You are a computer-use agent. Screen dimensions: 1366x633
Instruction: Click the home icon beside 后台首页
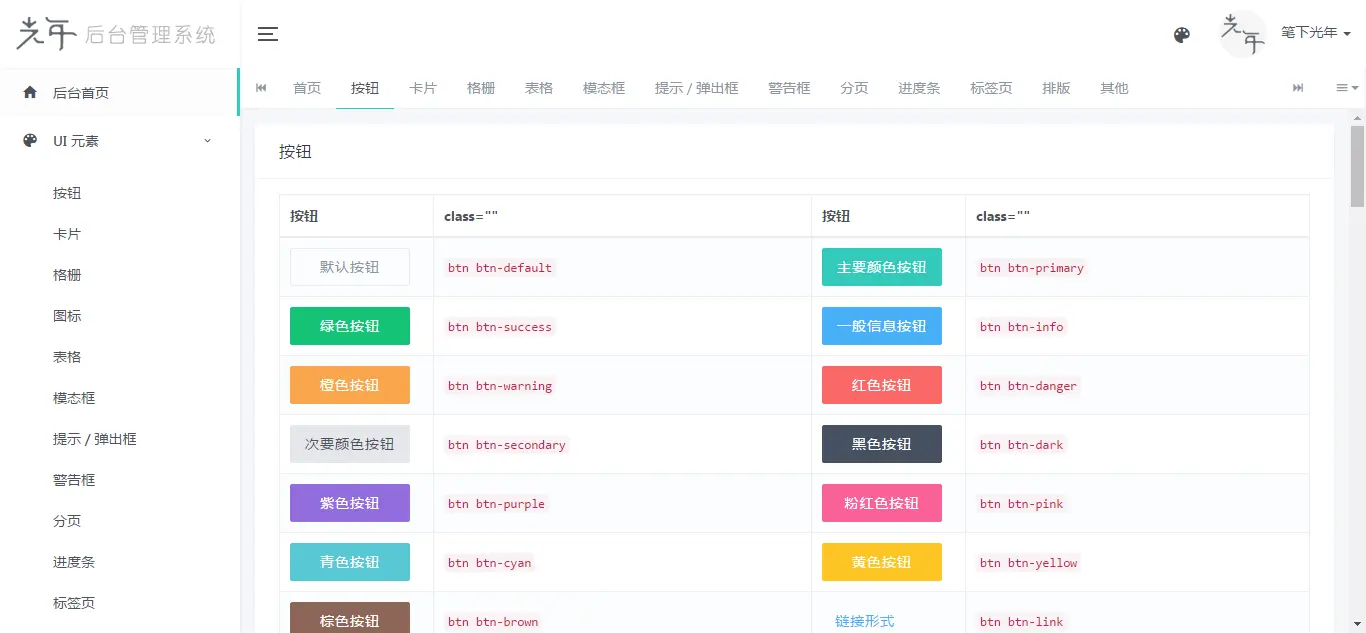click(30, 93)
